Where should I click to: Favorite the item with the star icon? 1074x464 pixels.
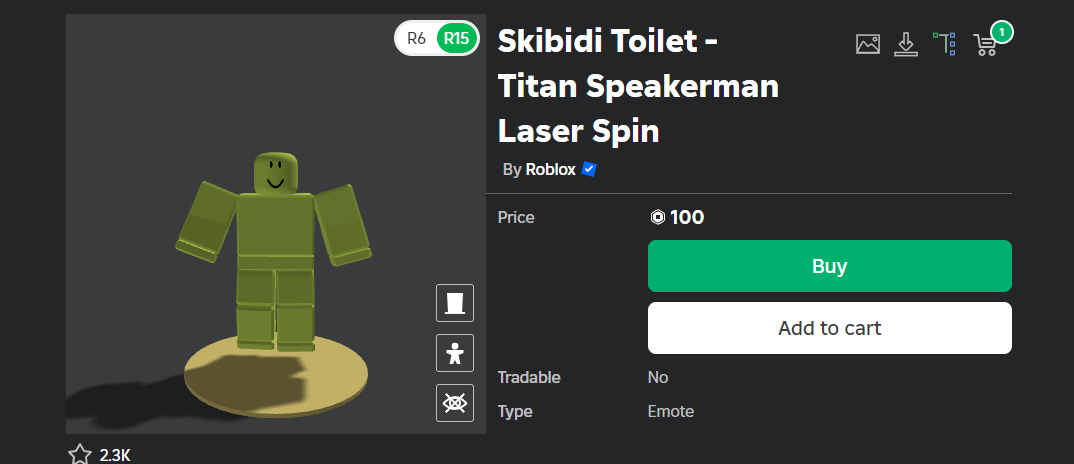(79, 454)
